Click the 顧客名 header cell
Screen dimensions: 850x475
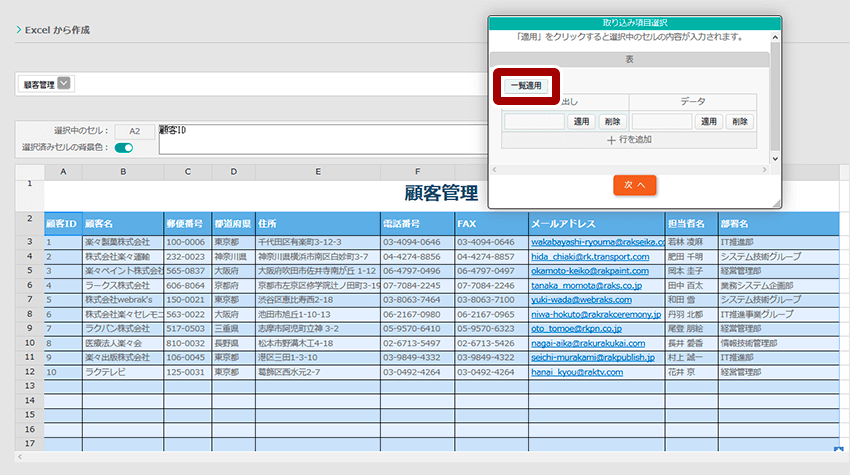[x=123, y=223]
